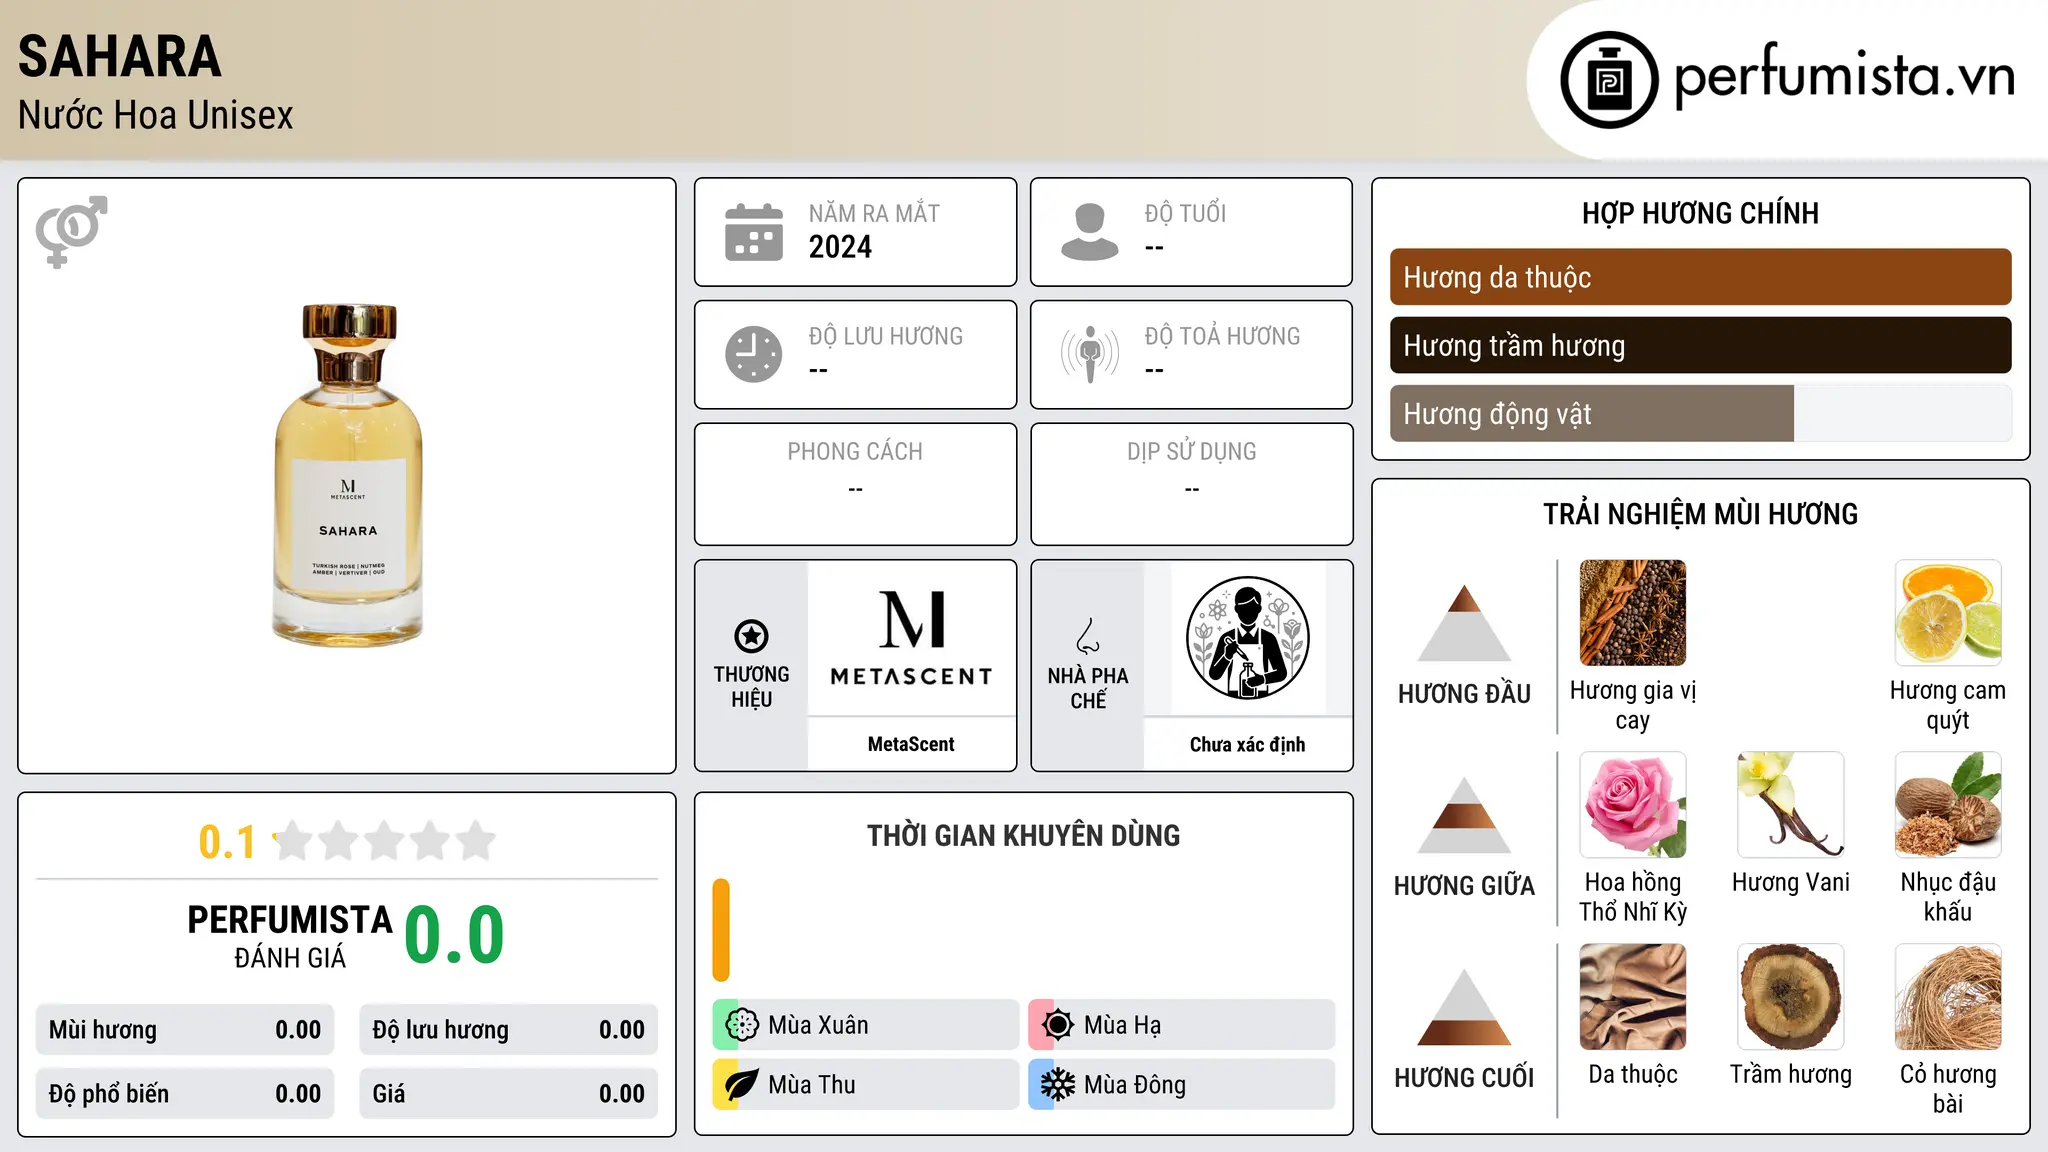2048x1152 pixels.
Task: Open the MetaScent brand logo
Action: point(912,638)
